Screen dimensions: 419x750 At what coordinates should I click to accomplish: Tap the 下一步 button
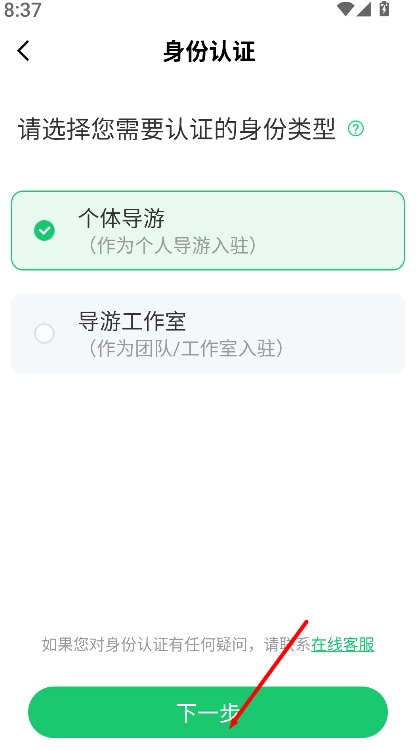click(208, 712)
